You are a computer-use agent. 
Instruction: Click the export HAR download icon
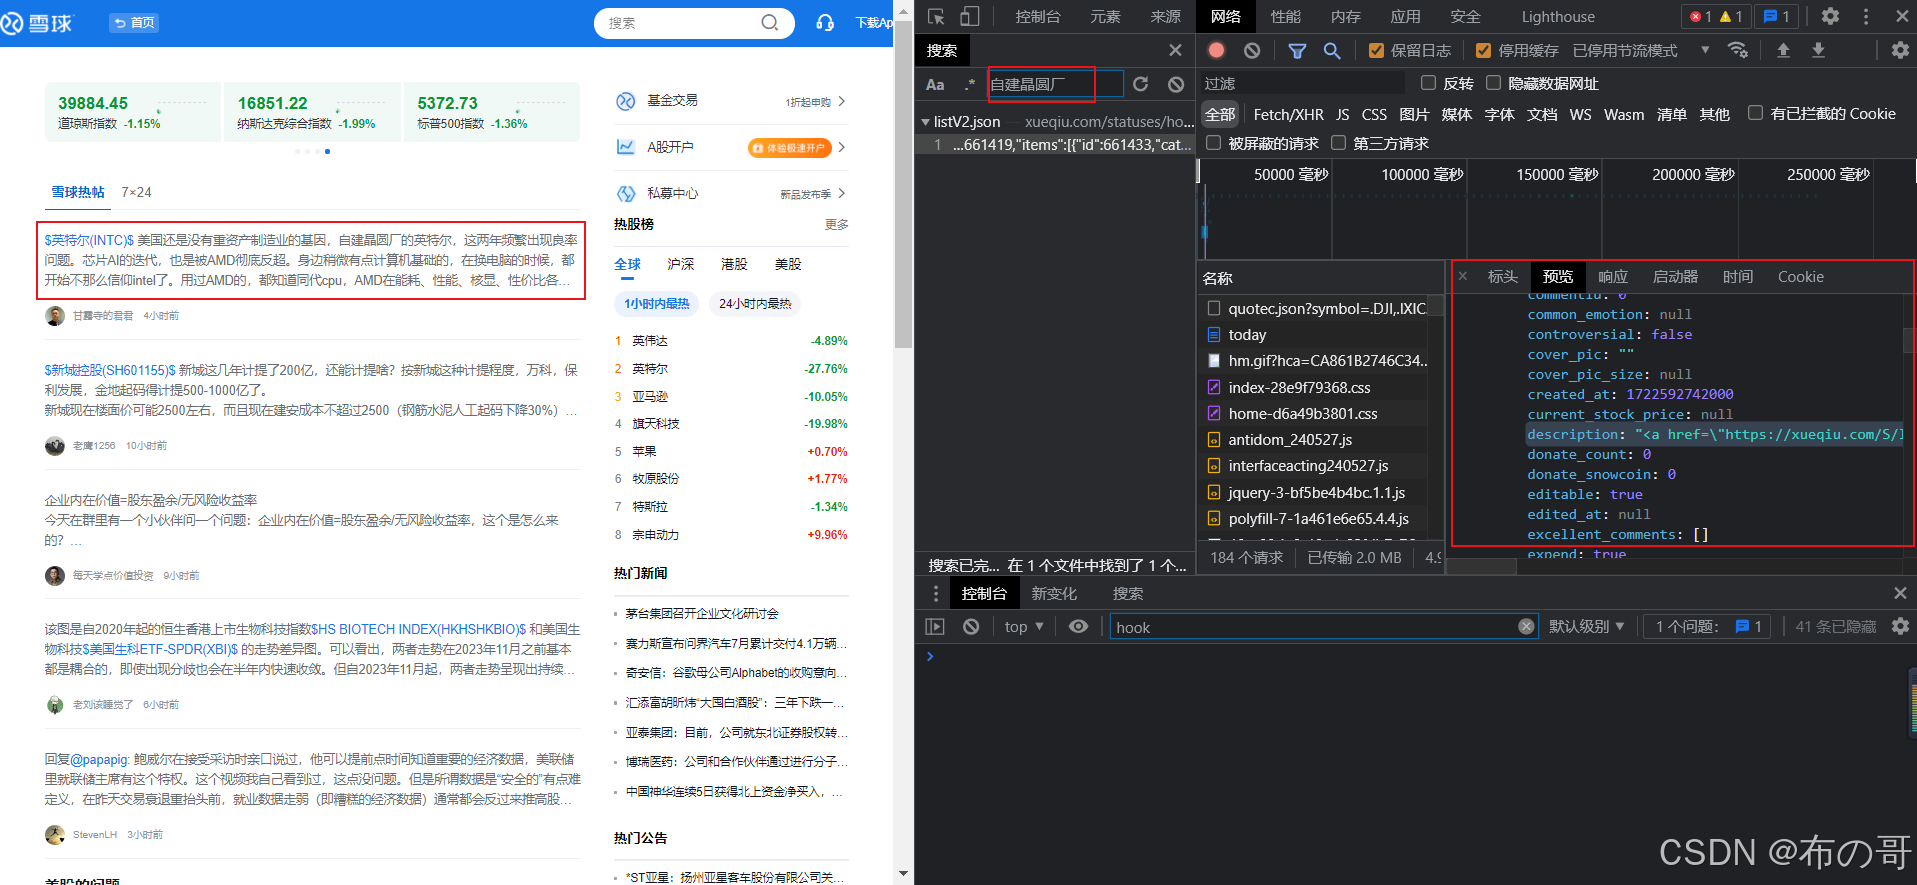1818,50
